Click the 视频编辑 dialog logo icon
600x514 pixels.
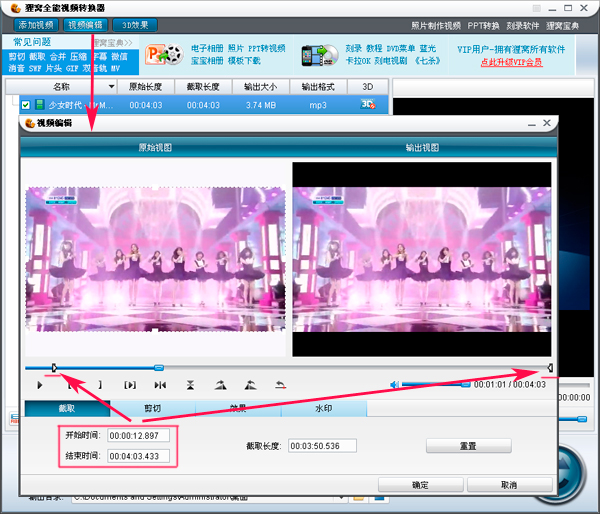[29, 123]
